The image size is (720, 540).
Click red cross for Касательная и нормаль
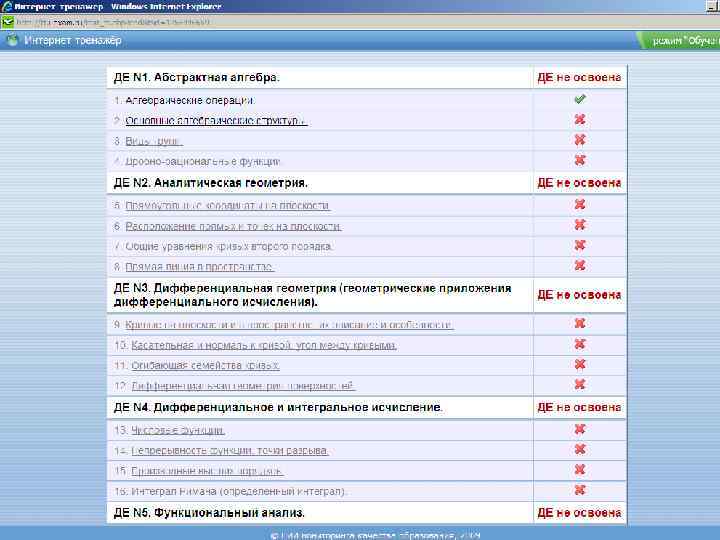(580, 344)
